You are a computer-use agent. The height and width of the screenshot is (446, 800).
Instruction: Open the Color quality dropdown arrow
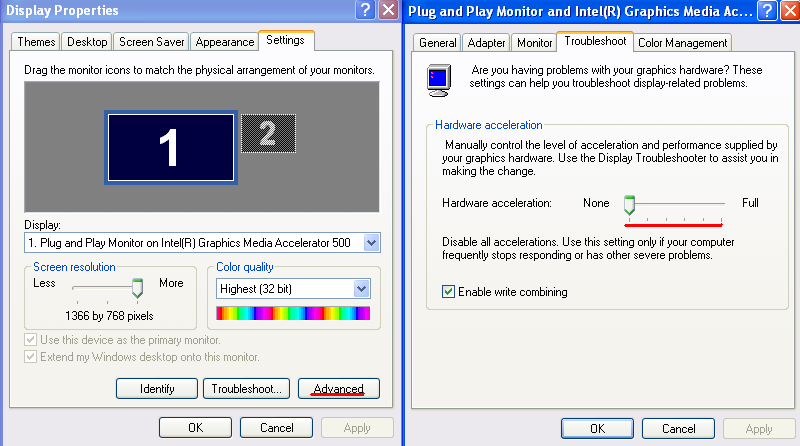(x=362, y=289)
